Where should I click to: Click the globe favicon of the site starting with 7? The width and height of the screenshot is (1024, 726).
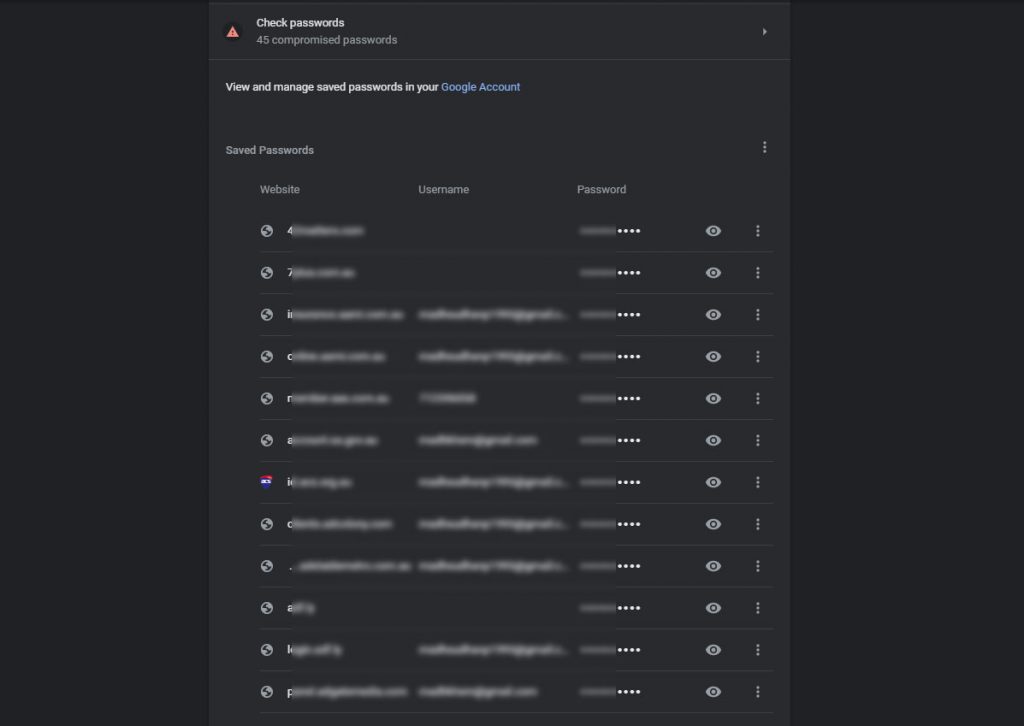click(266, 272)
